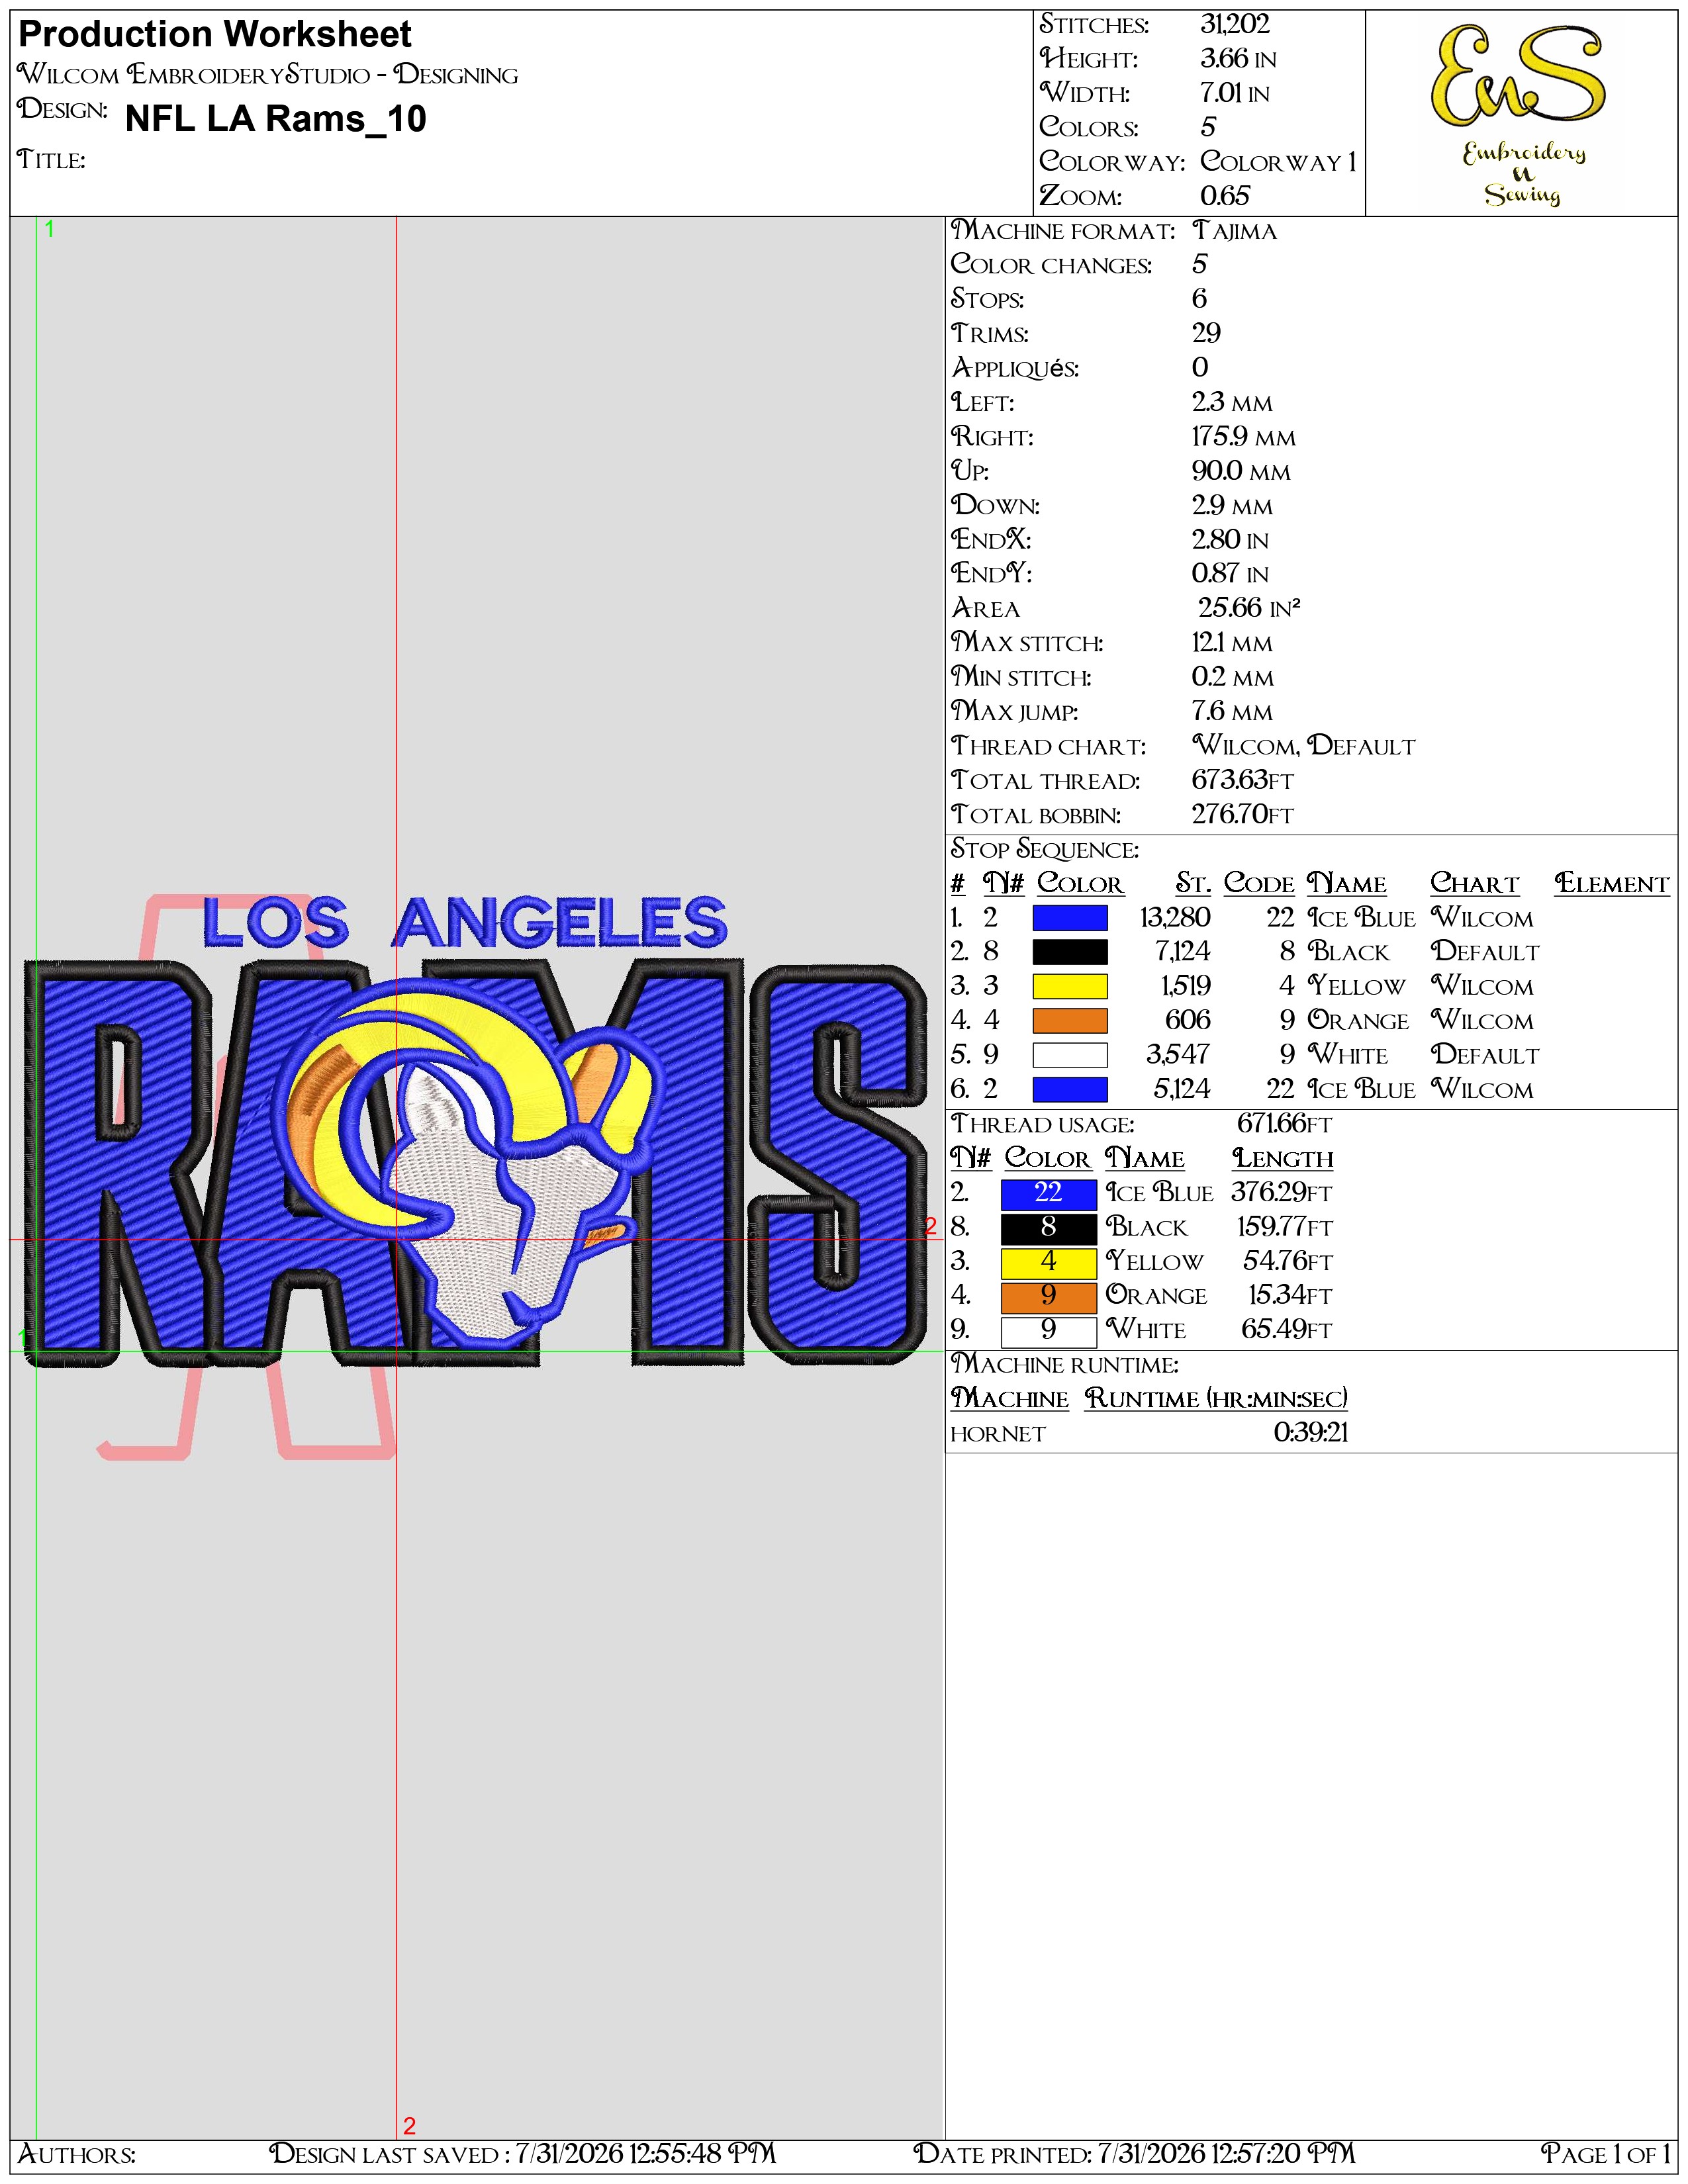Click the 'Production Worksheet' heading

(215, 34)
